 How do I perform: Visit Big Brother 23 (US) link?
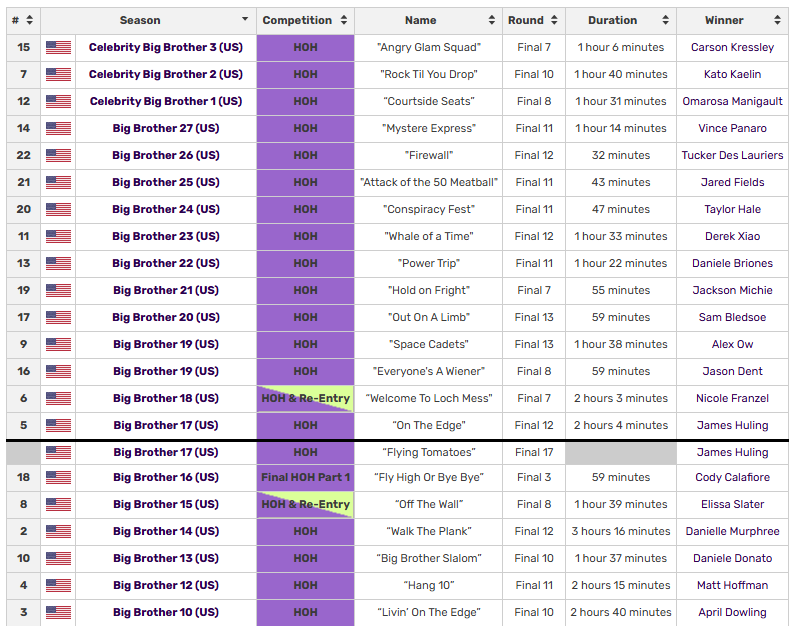[x=166, y=236]
